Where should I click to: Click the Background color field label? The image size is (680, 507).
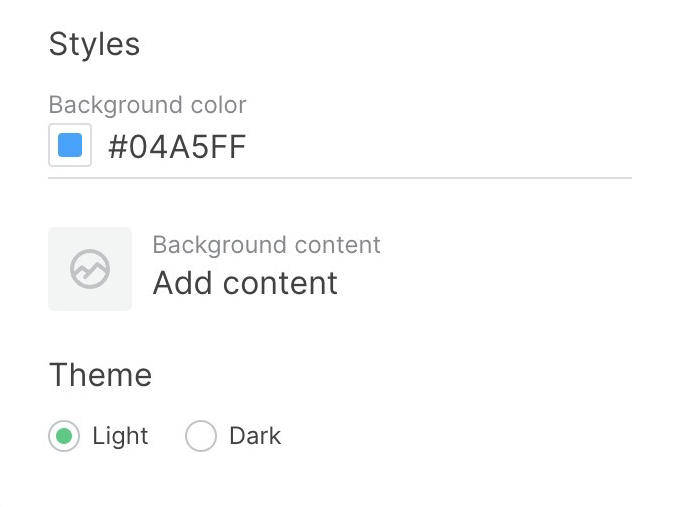(x=147, y=105)
